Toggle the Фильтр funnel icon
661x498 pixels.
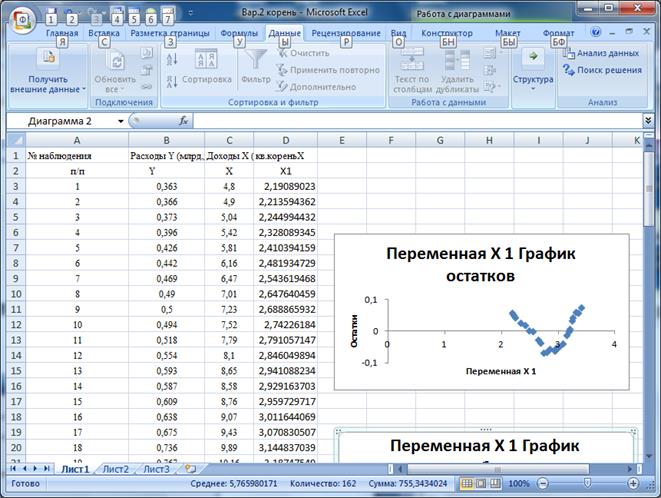click(x=255, y=59)
